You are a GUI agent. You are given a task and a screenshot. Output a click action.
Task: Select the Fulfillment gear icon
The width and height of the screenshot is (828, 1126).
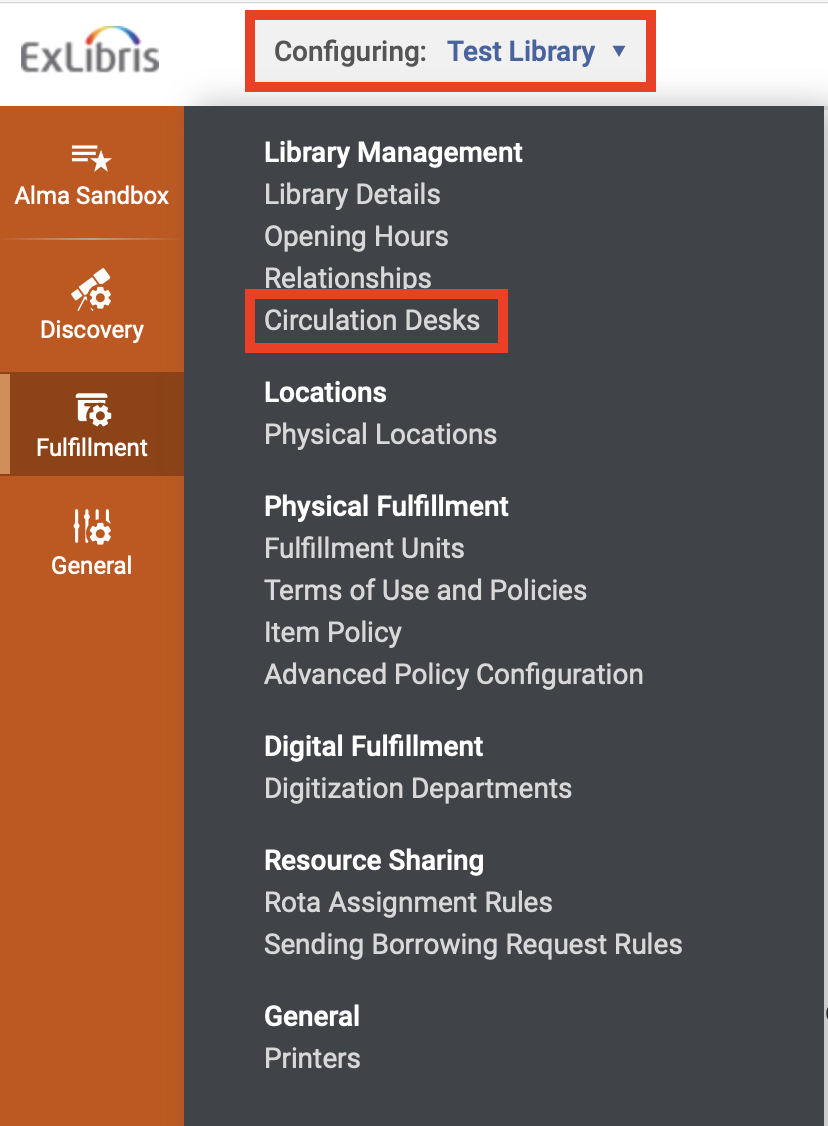(x=92, y=409)
